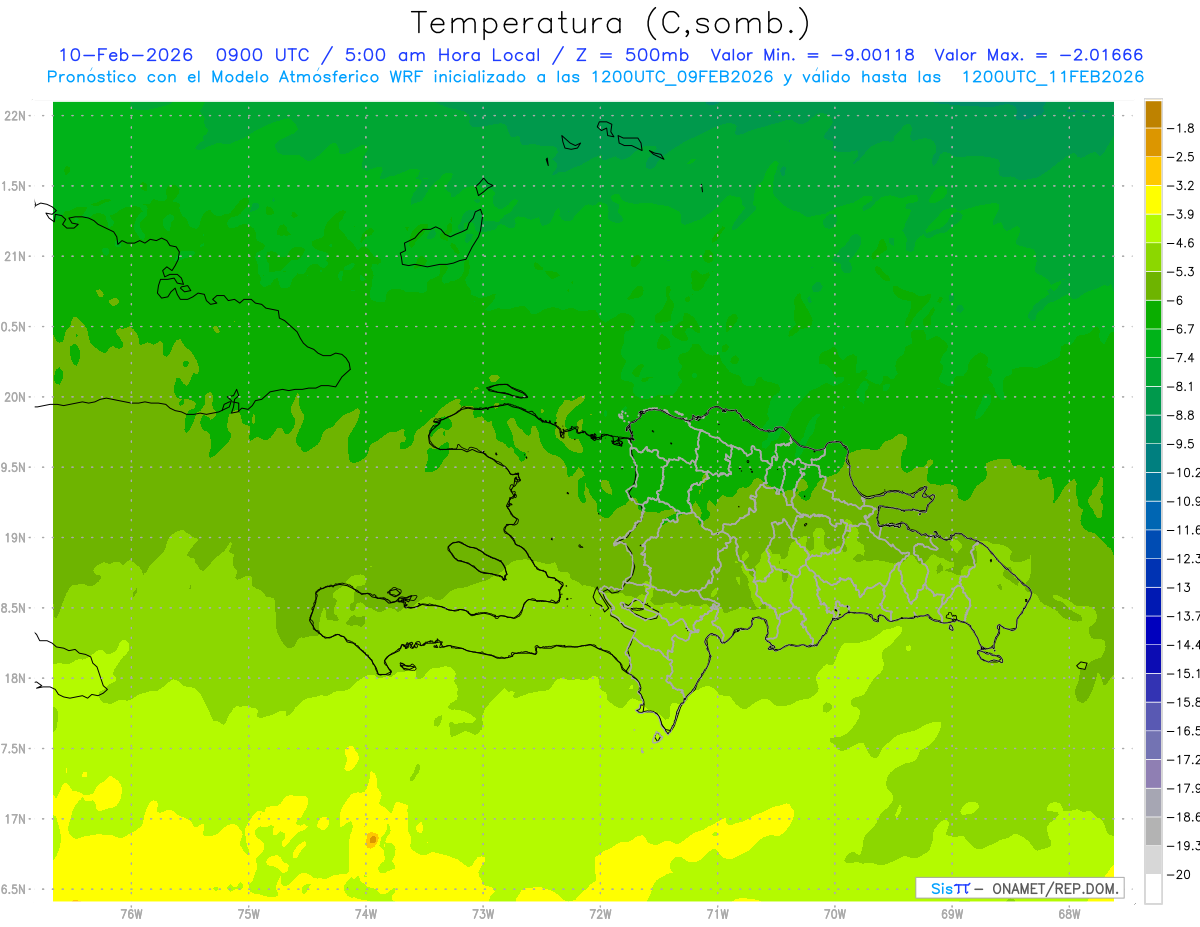The image size is (1200, 927).
Task: Click the "70W" longitude axis label
Action: (835, 913)
